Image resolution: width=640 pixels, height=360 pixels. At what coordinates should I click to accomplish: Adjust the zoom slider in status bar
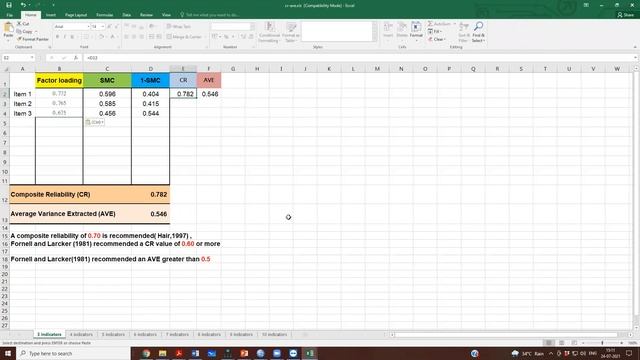602,343
